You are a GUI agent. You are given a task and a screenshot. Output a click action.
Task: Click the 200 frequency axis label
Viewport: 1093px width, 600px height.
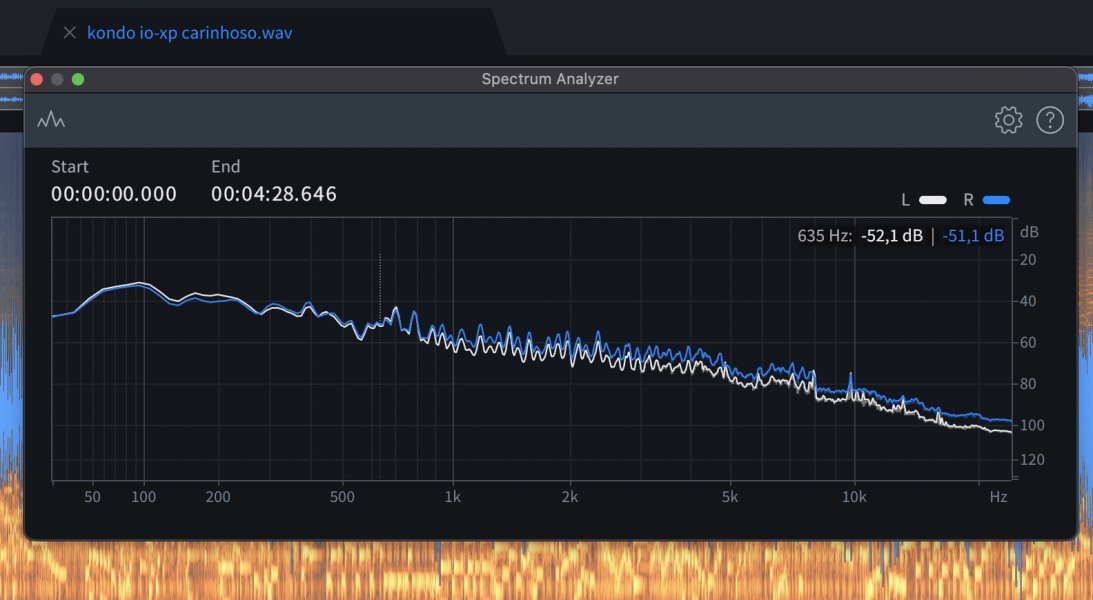(x=218, y=497)
